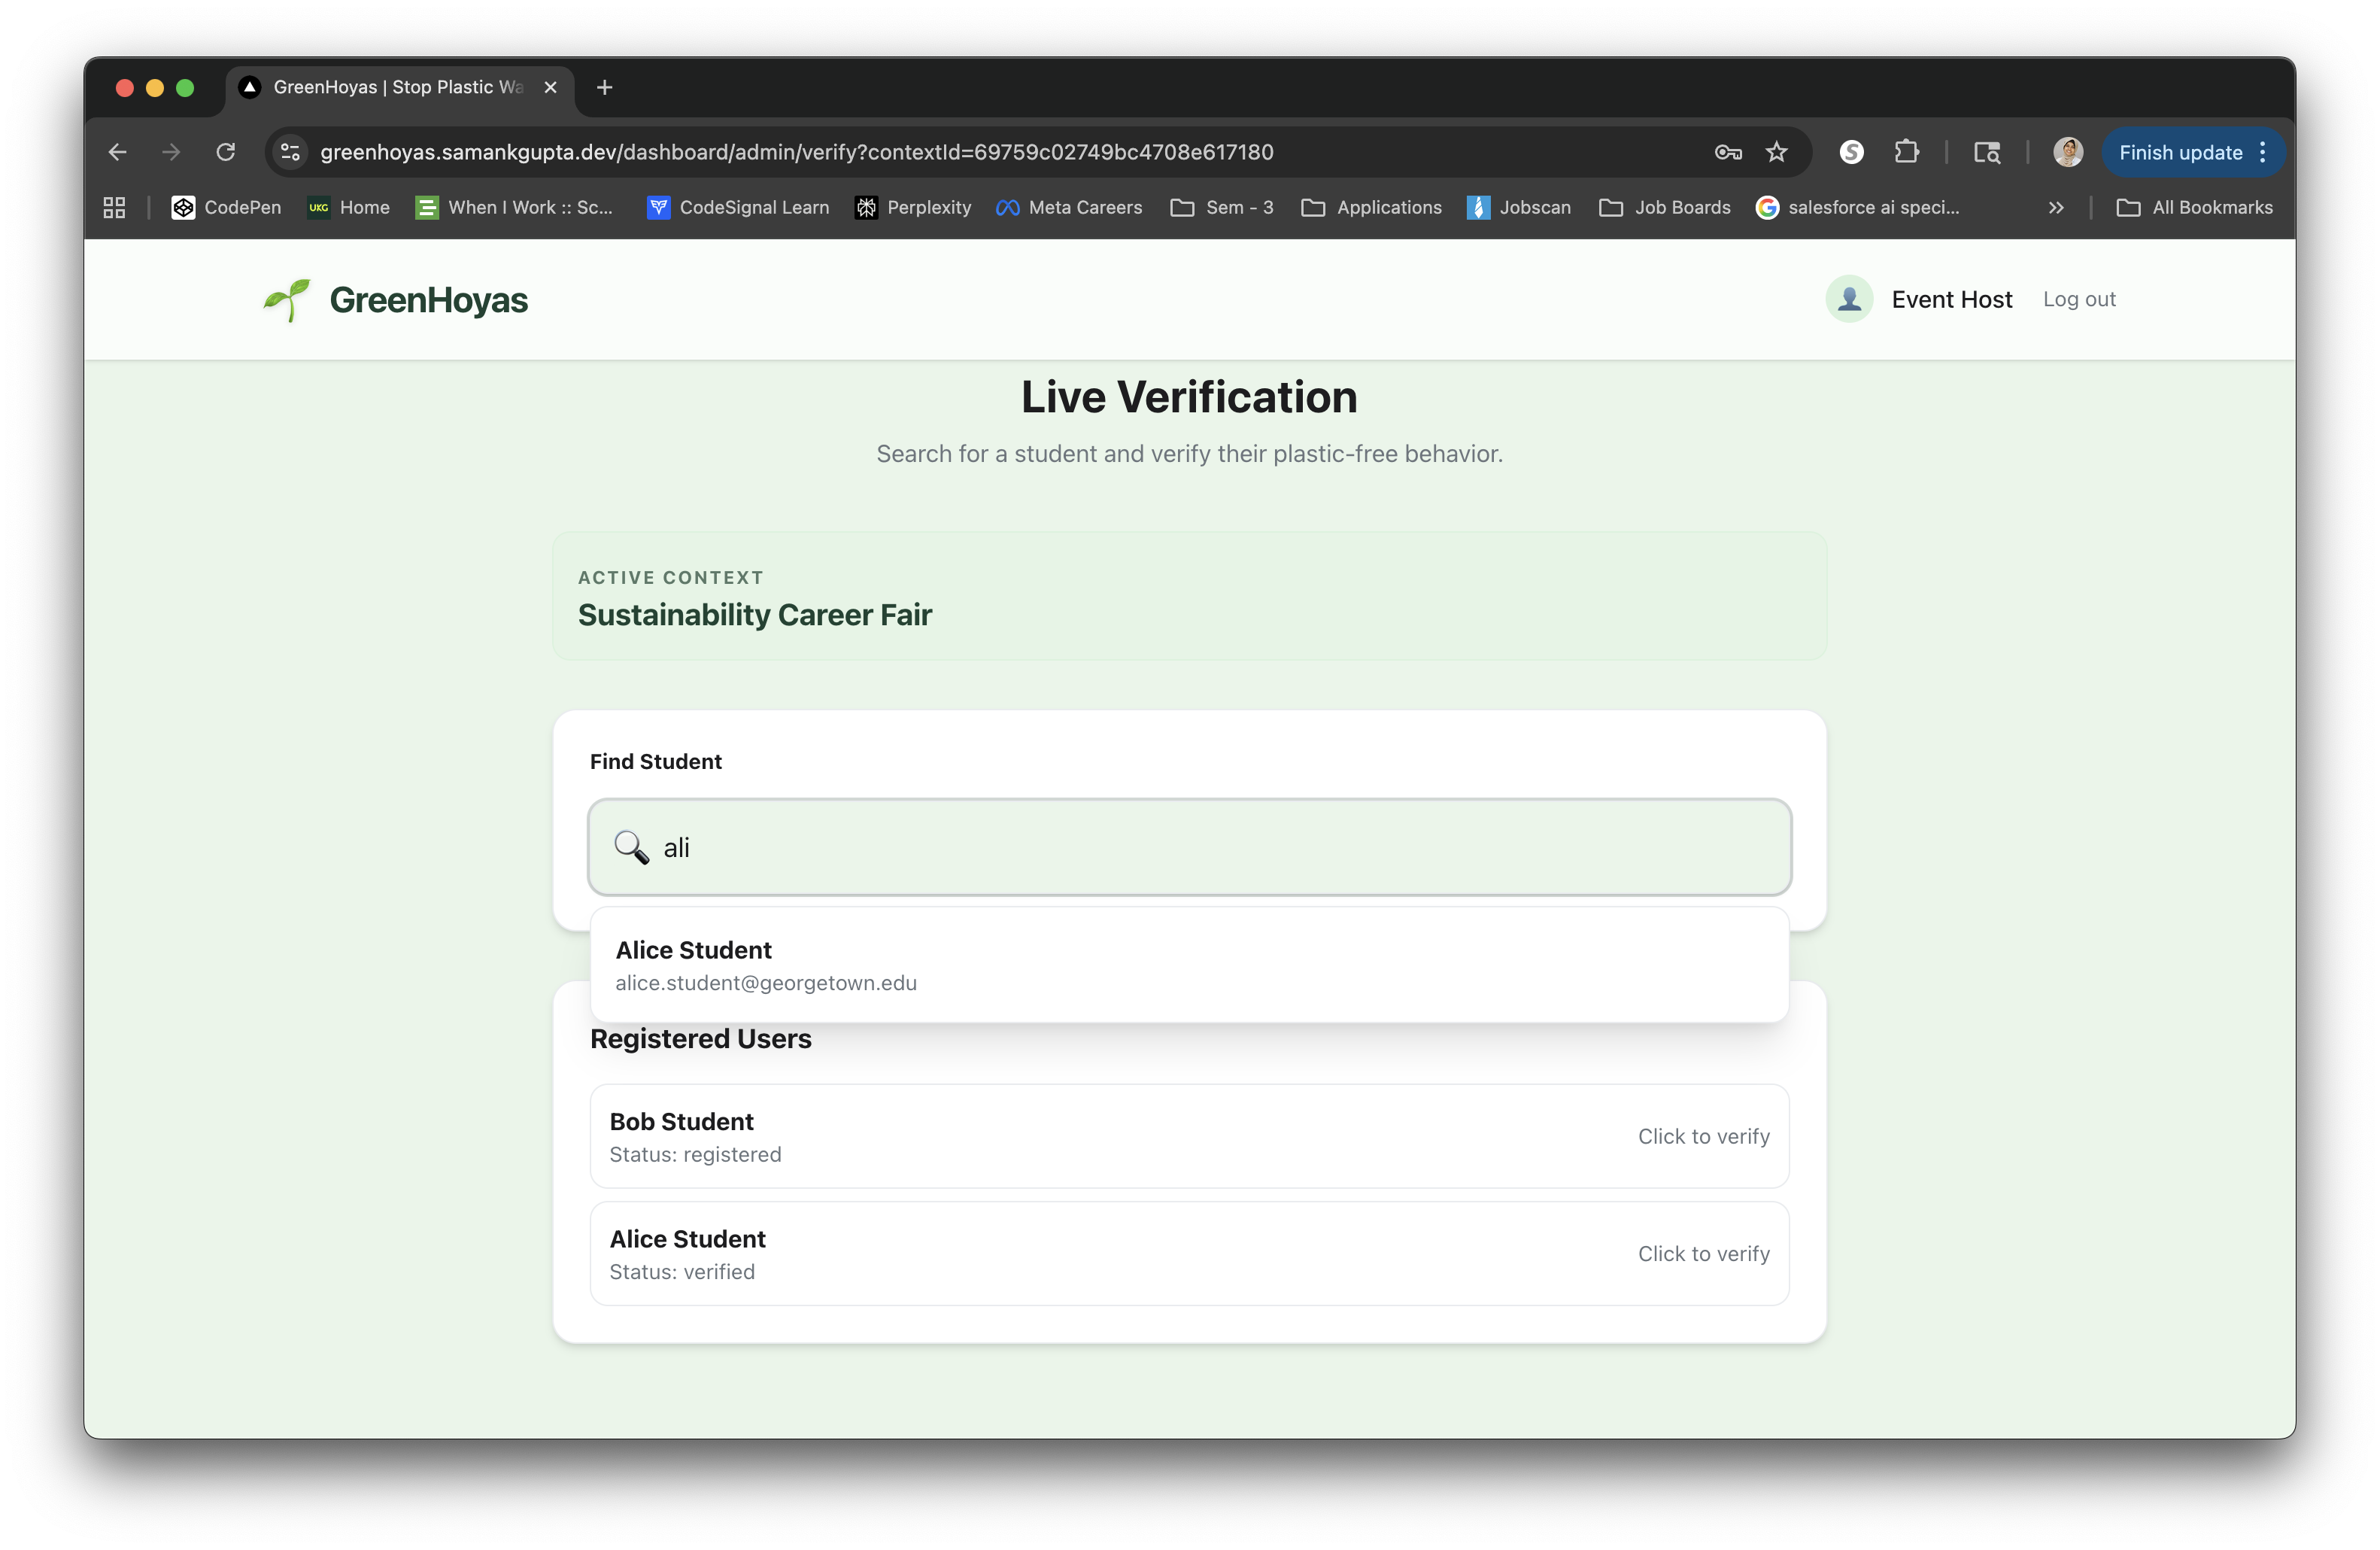Screen dimensions: 2380x1550
Task: Reload the page with refresh icon
Action: coord(226,152)
